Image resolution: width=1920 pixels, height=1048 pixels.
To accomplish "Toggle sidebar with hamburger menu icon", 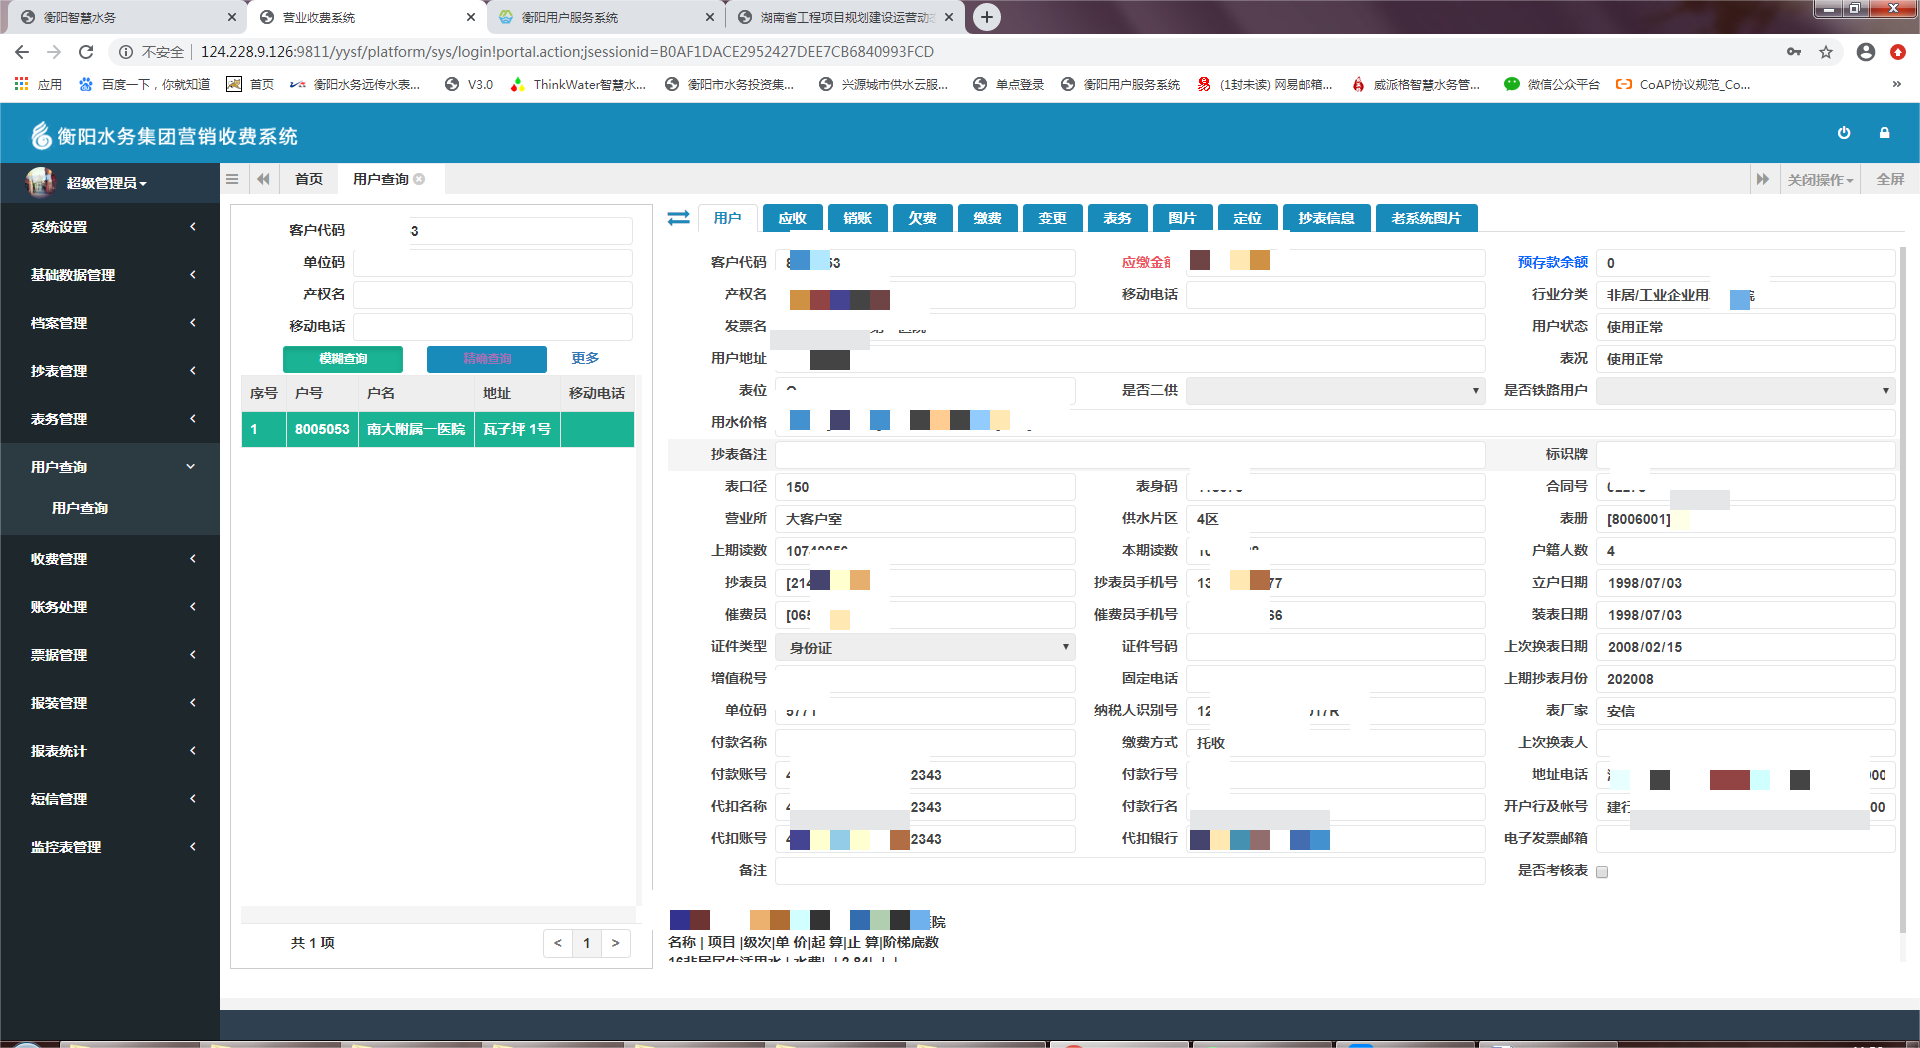I will point(232,179).
